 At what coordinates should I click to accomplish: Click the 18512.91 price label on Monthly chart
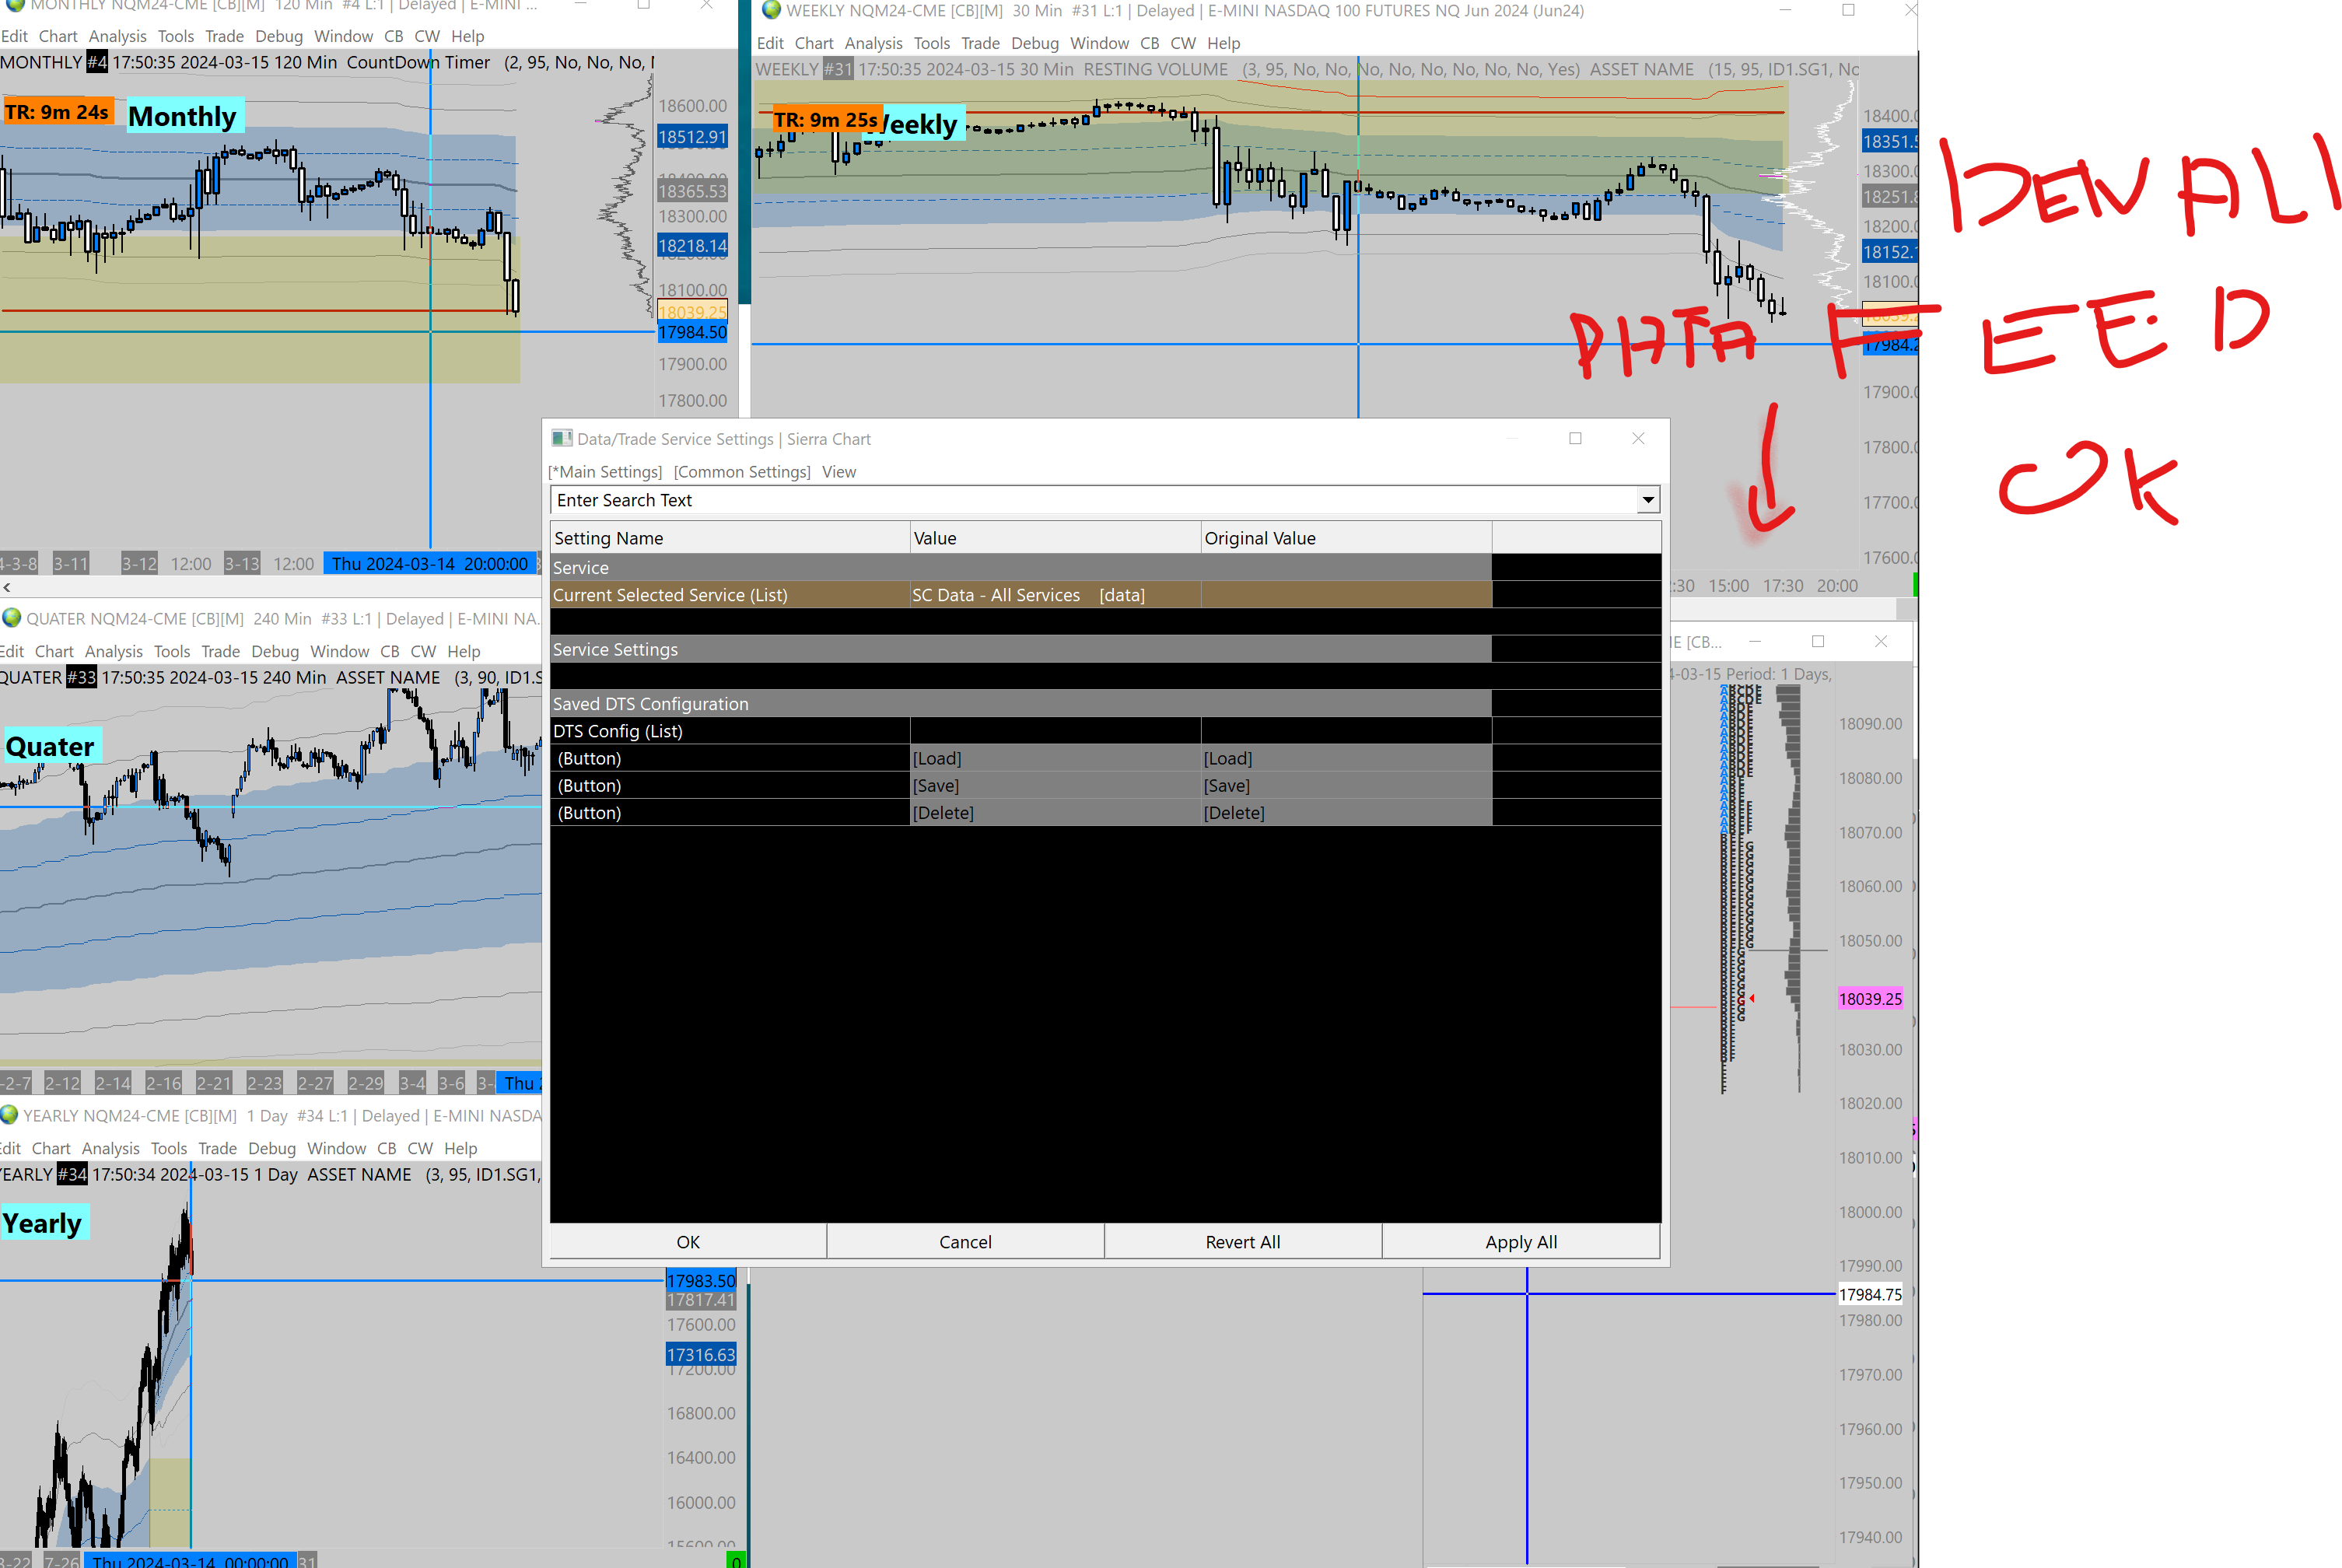692,136
